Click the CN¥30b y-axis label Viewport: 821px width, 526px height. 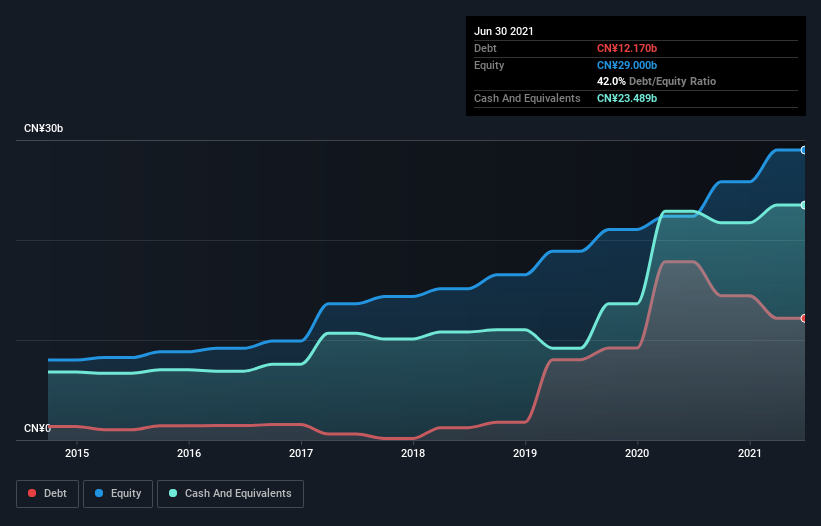click(43, 129)
